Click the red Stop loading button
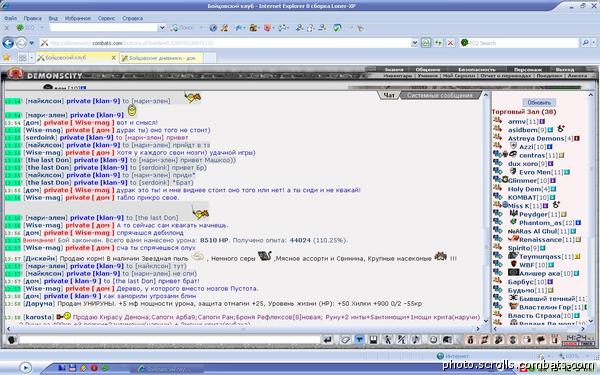 click(450, 43)
